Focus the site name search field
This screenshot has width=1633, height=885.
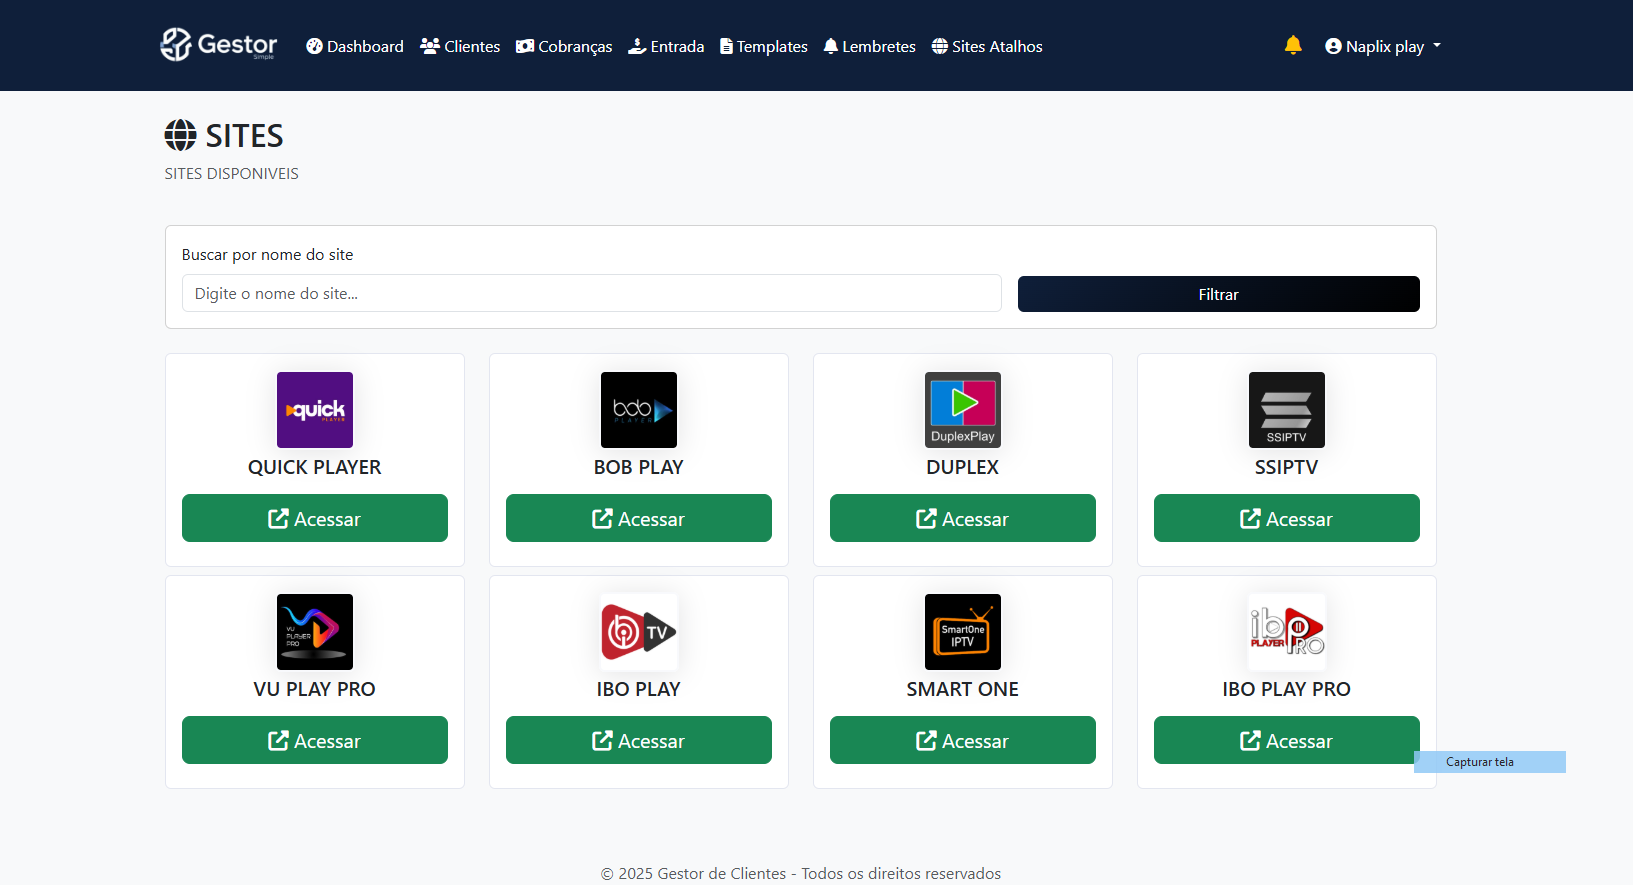click(591, 293)
